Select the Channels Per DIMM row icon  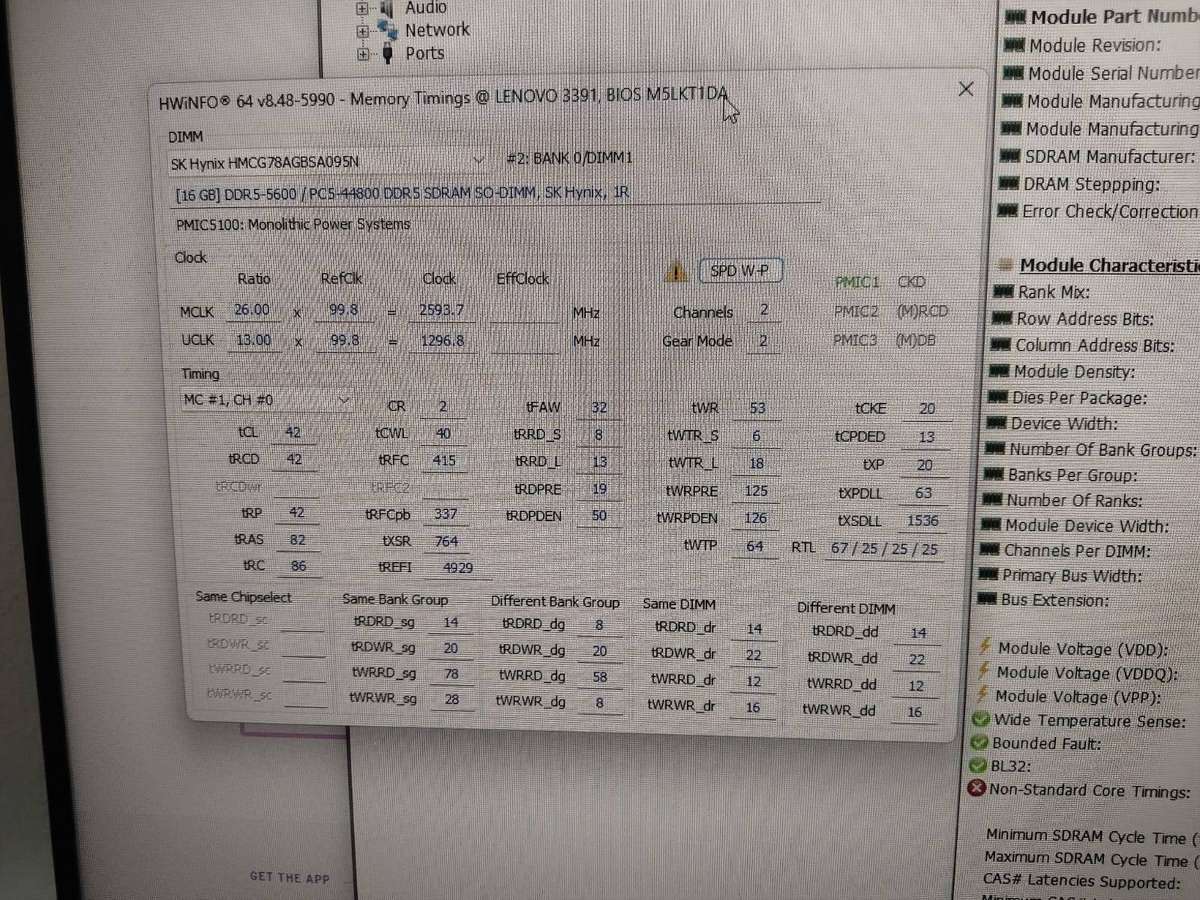pyautogui.click(x=991, y=550)
